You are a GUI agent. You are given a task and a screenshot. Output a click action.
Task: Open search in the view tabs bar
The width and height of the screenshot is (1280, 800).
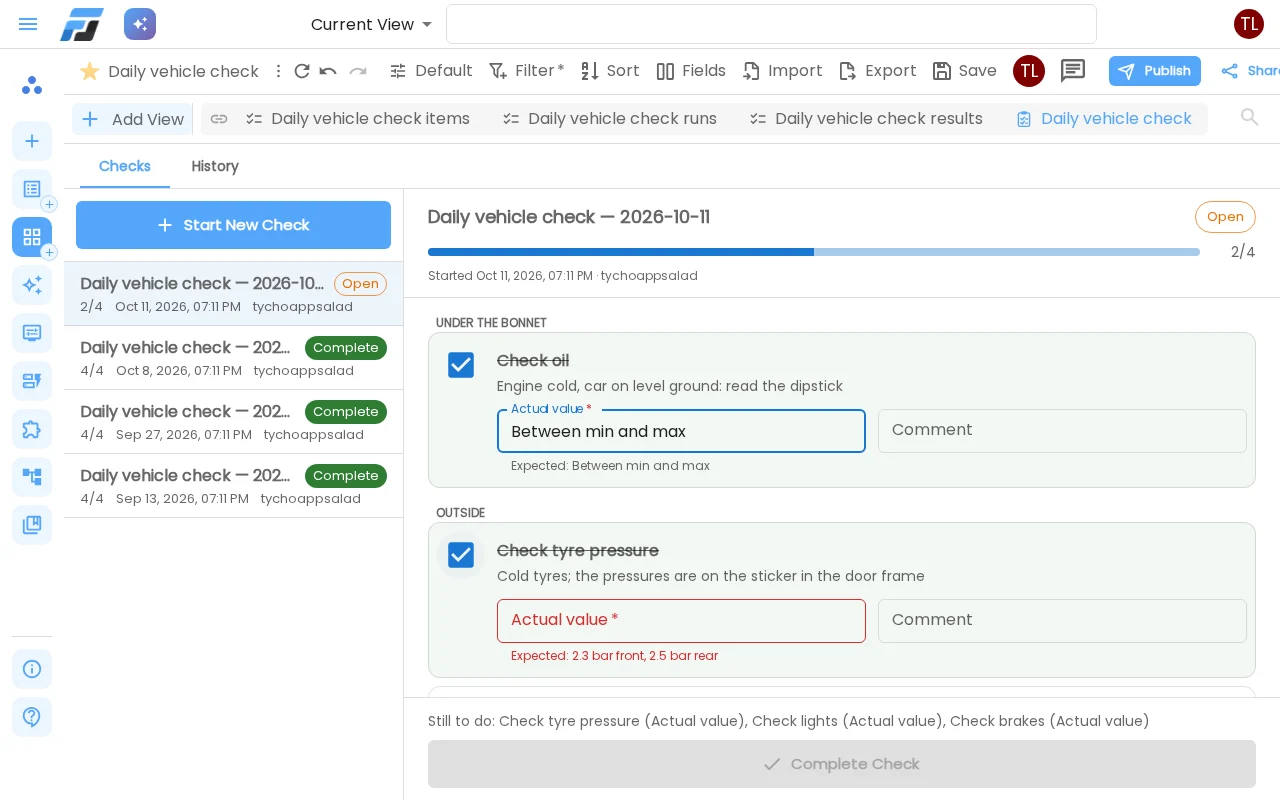[x=1249, y=118]
